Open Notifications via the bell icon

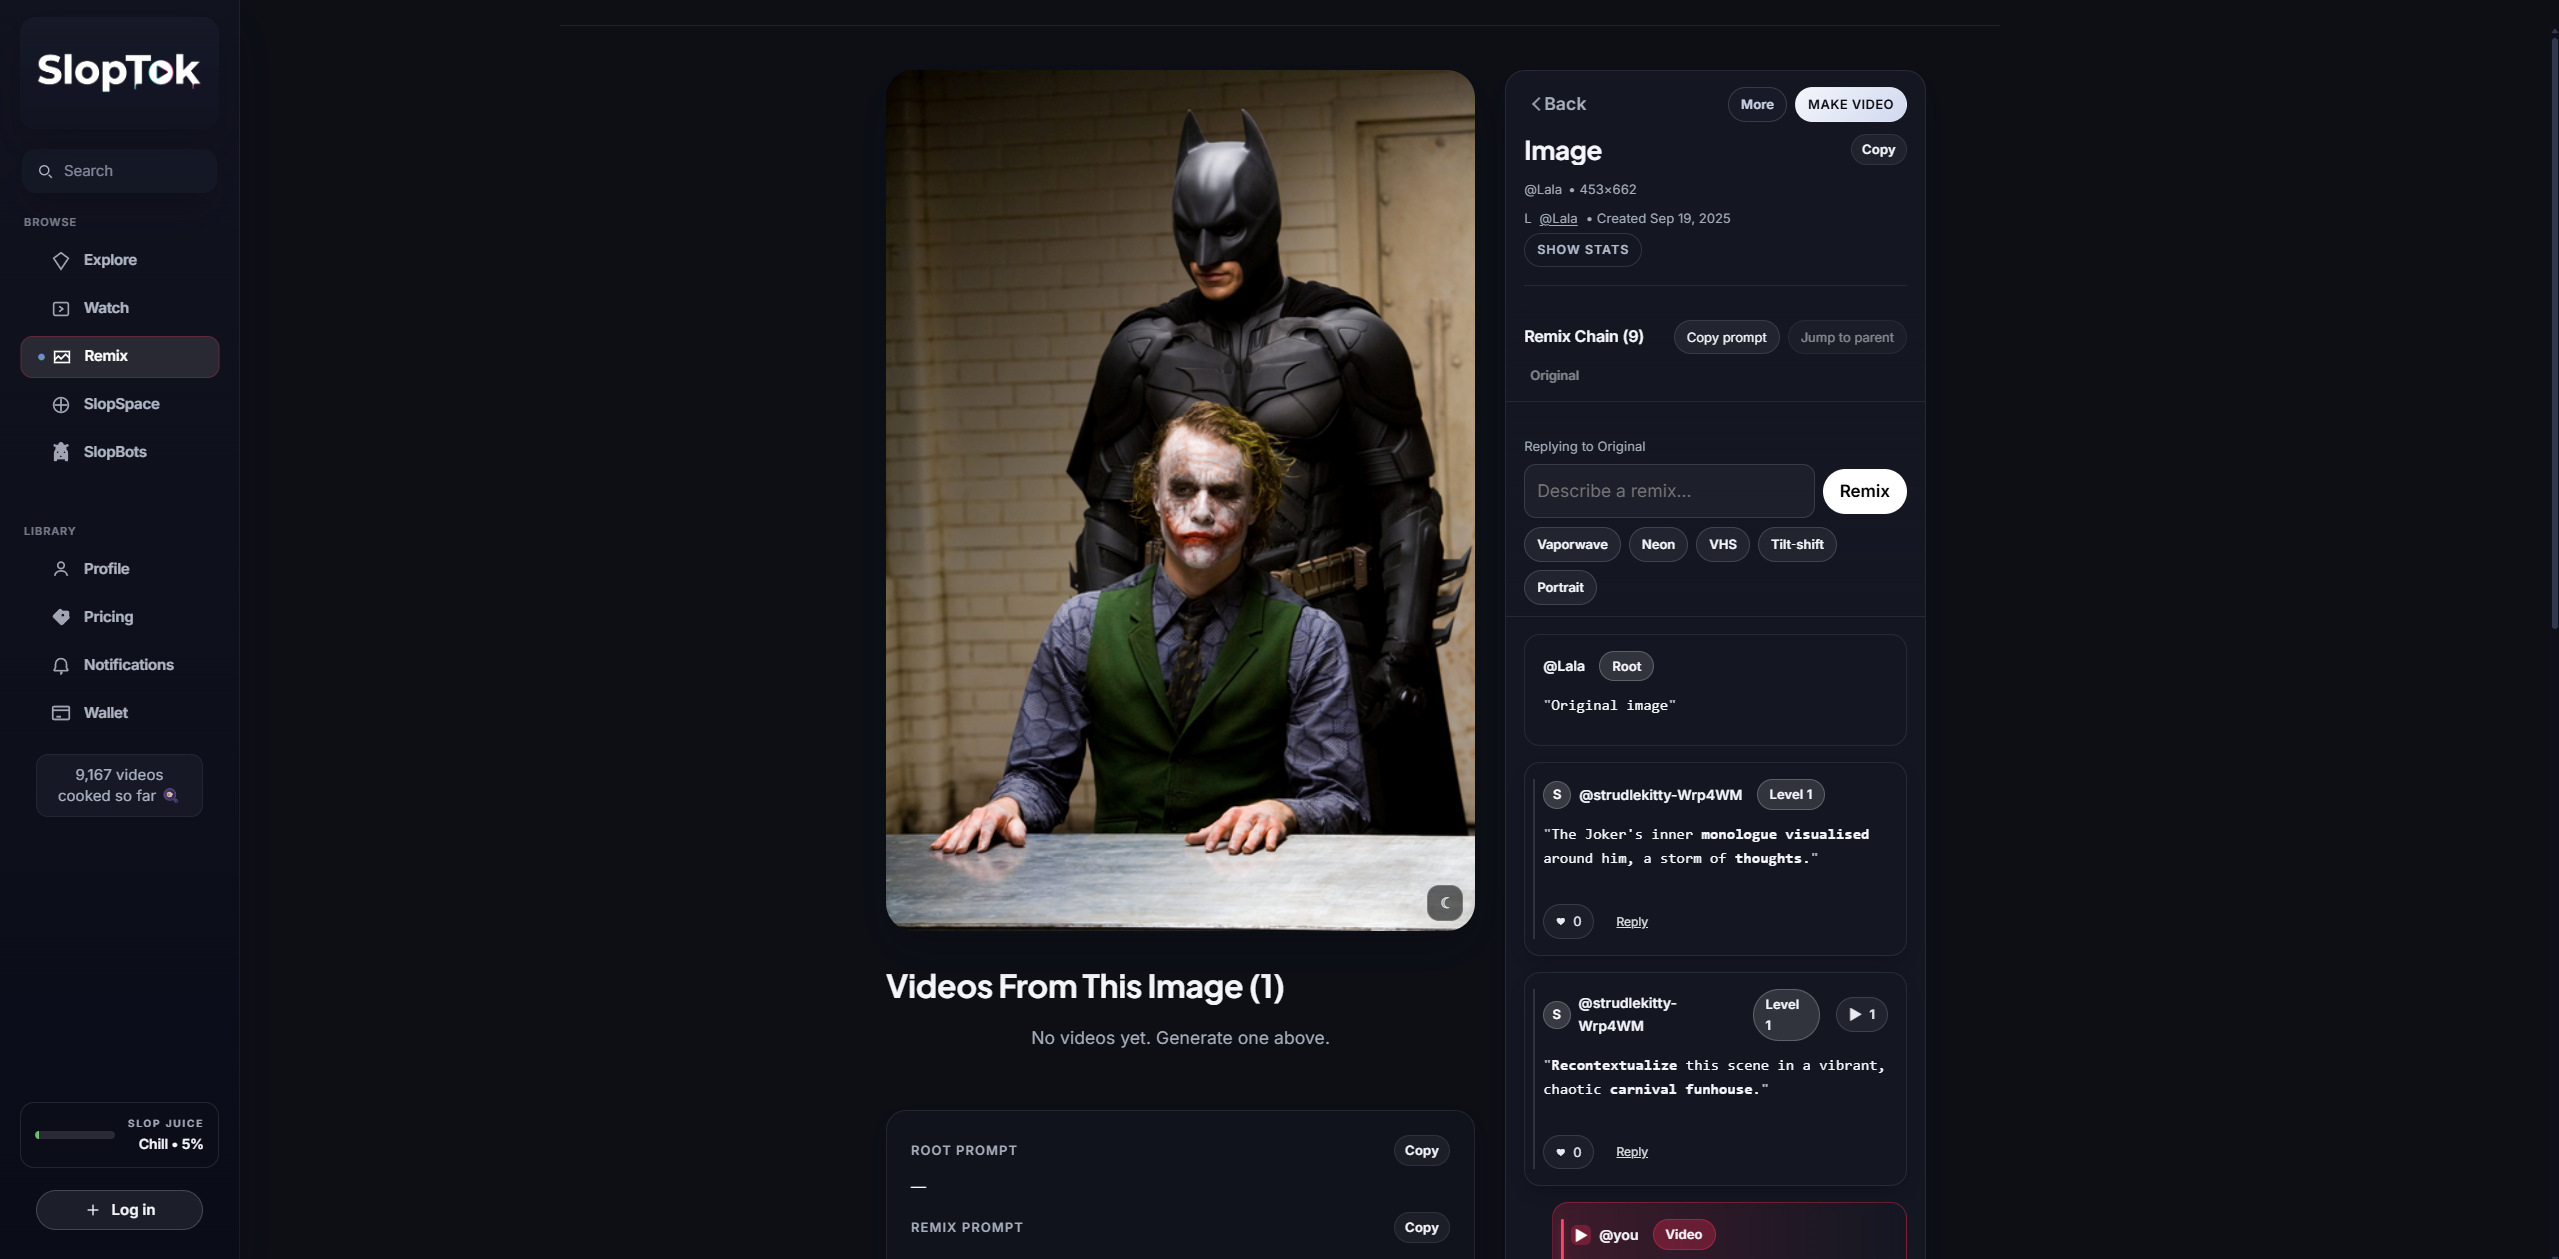(x=61, y=665)
